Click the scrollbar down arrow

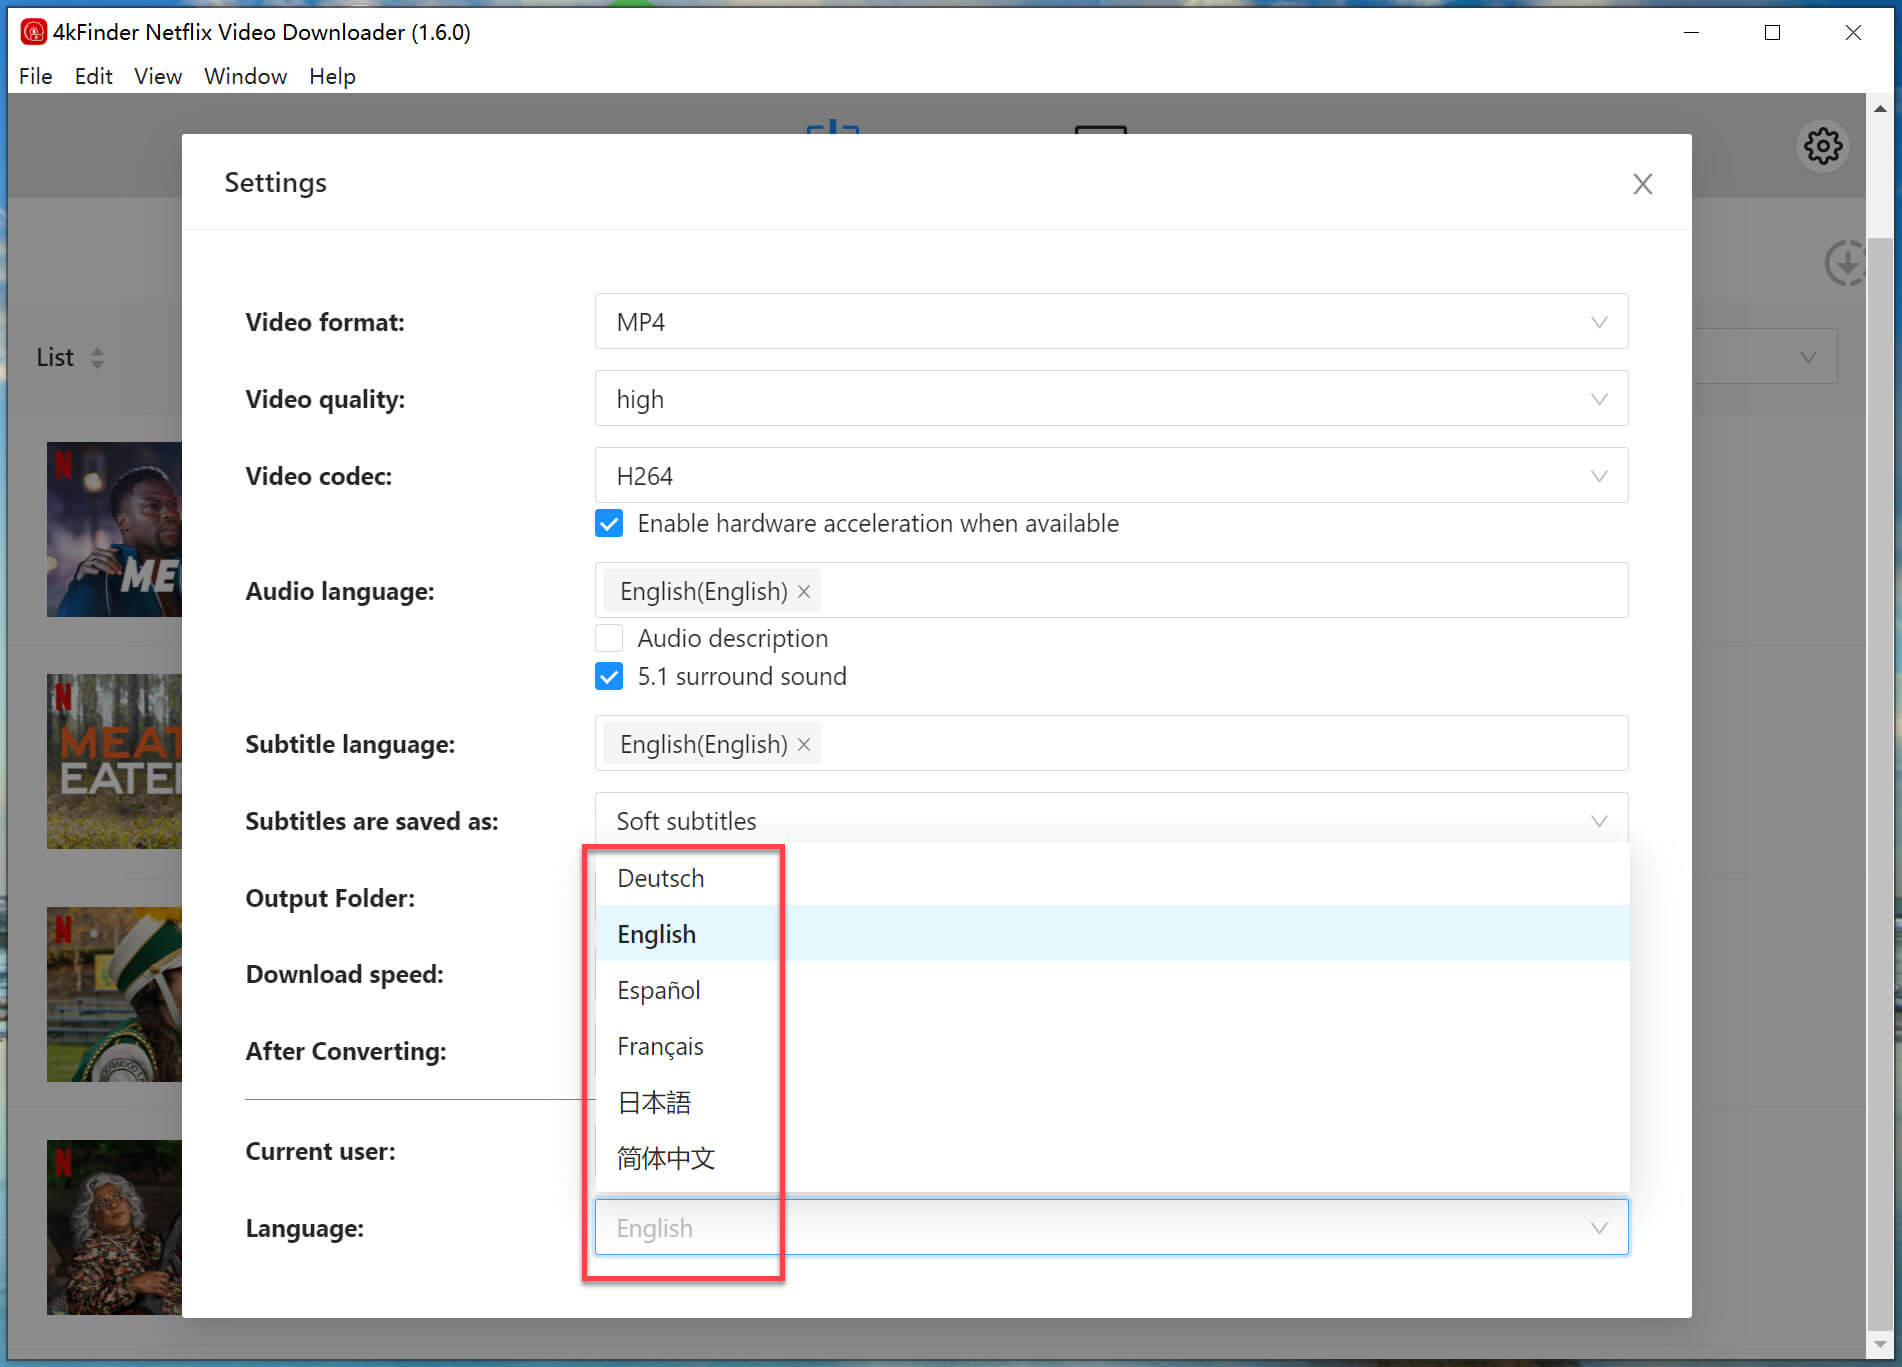tap(1880, 1345)
